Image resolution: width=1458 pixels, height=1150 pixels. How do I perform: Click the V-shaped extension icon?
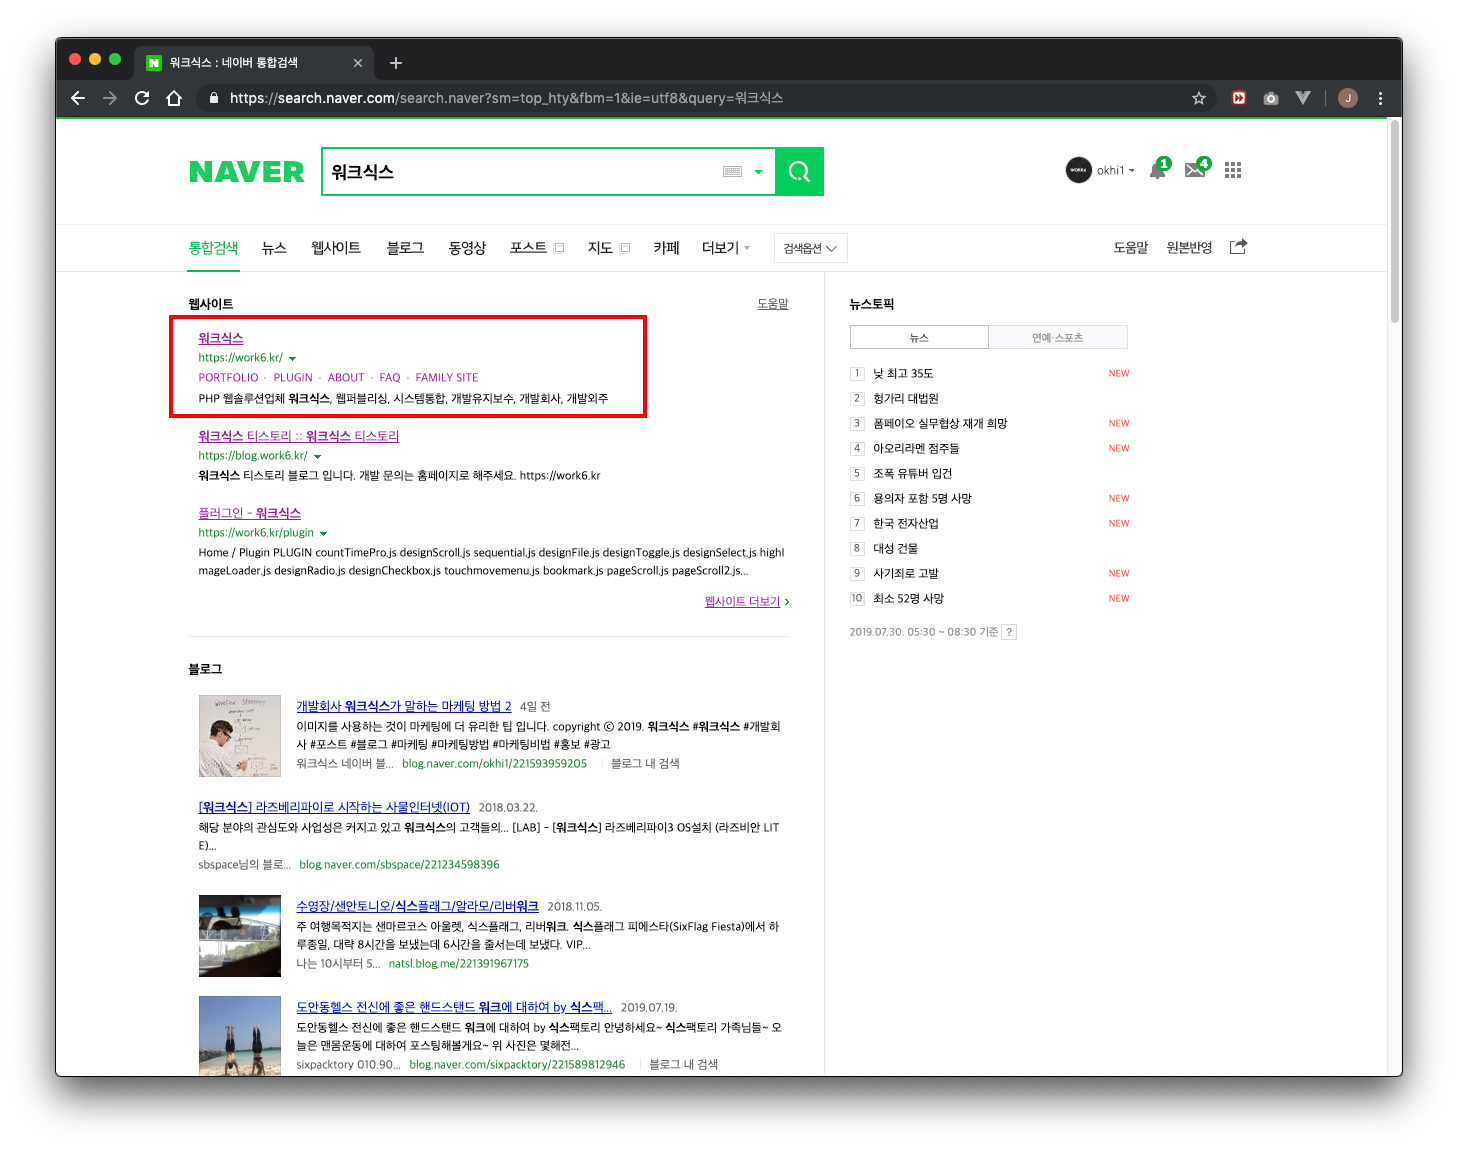(x=1302, y=98)
